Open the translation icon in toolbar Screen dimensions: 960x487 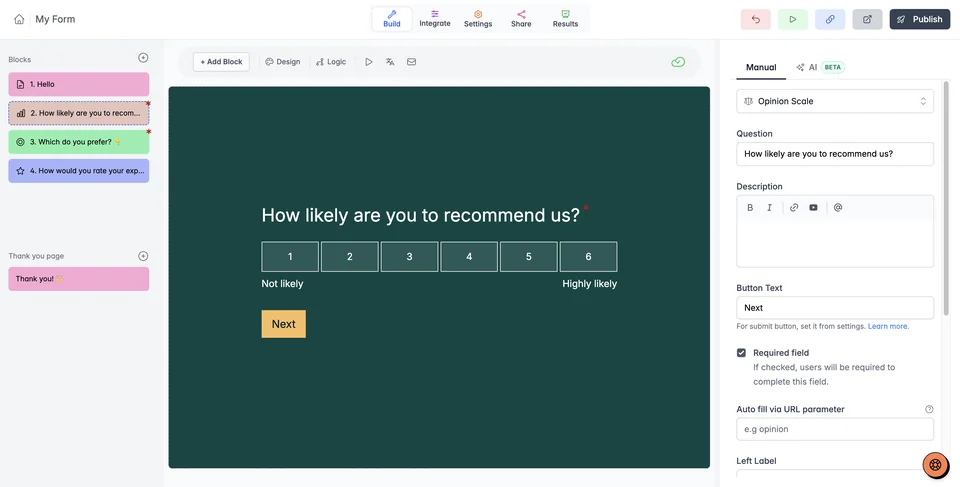coord(390,62)
